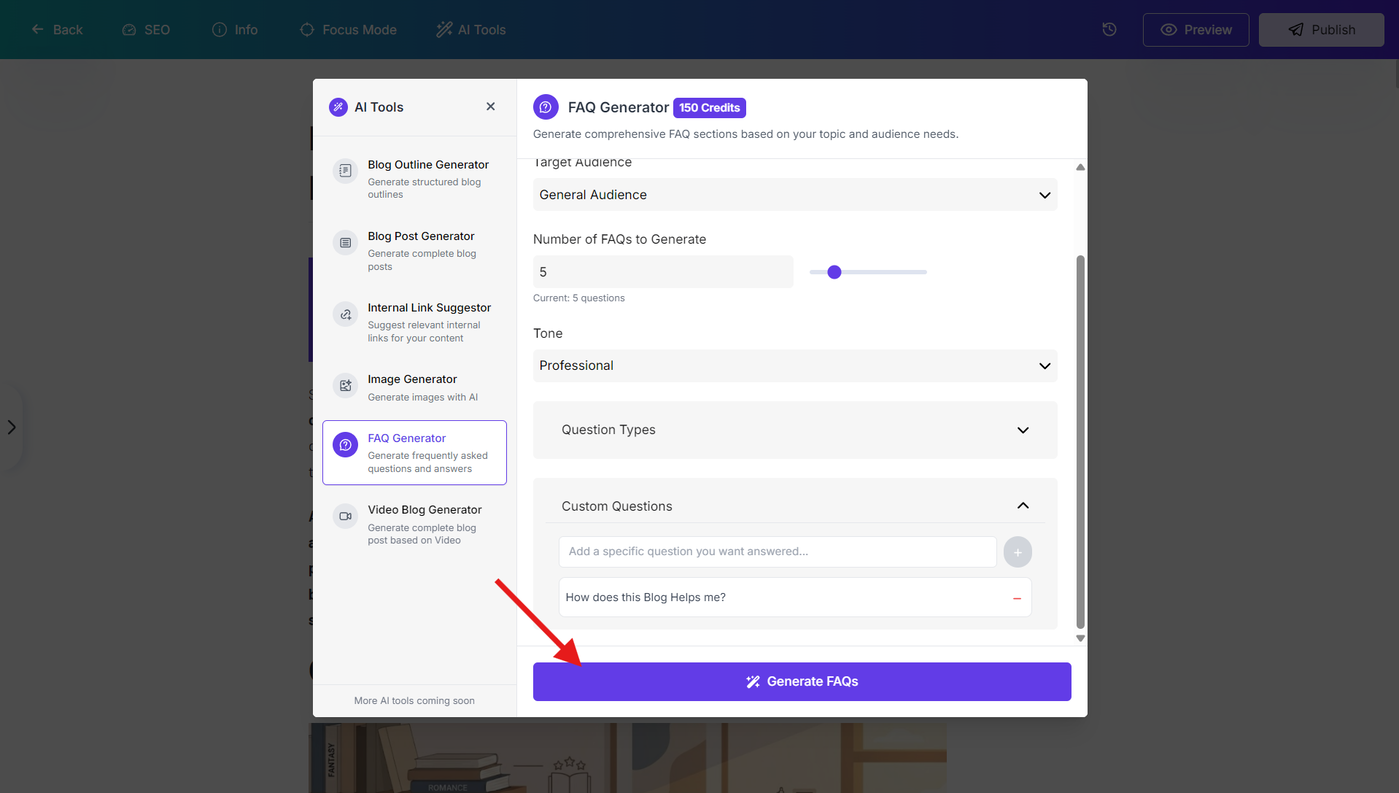Open the SEO menu item
Viewport: 1399px width, 793px height.
click(x=146, y=30)
